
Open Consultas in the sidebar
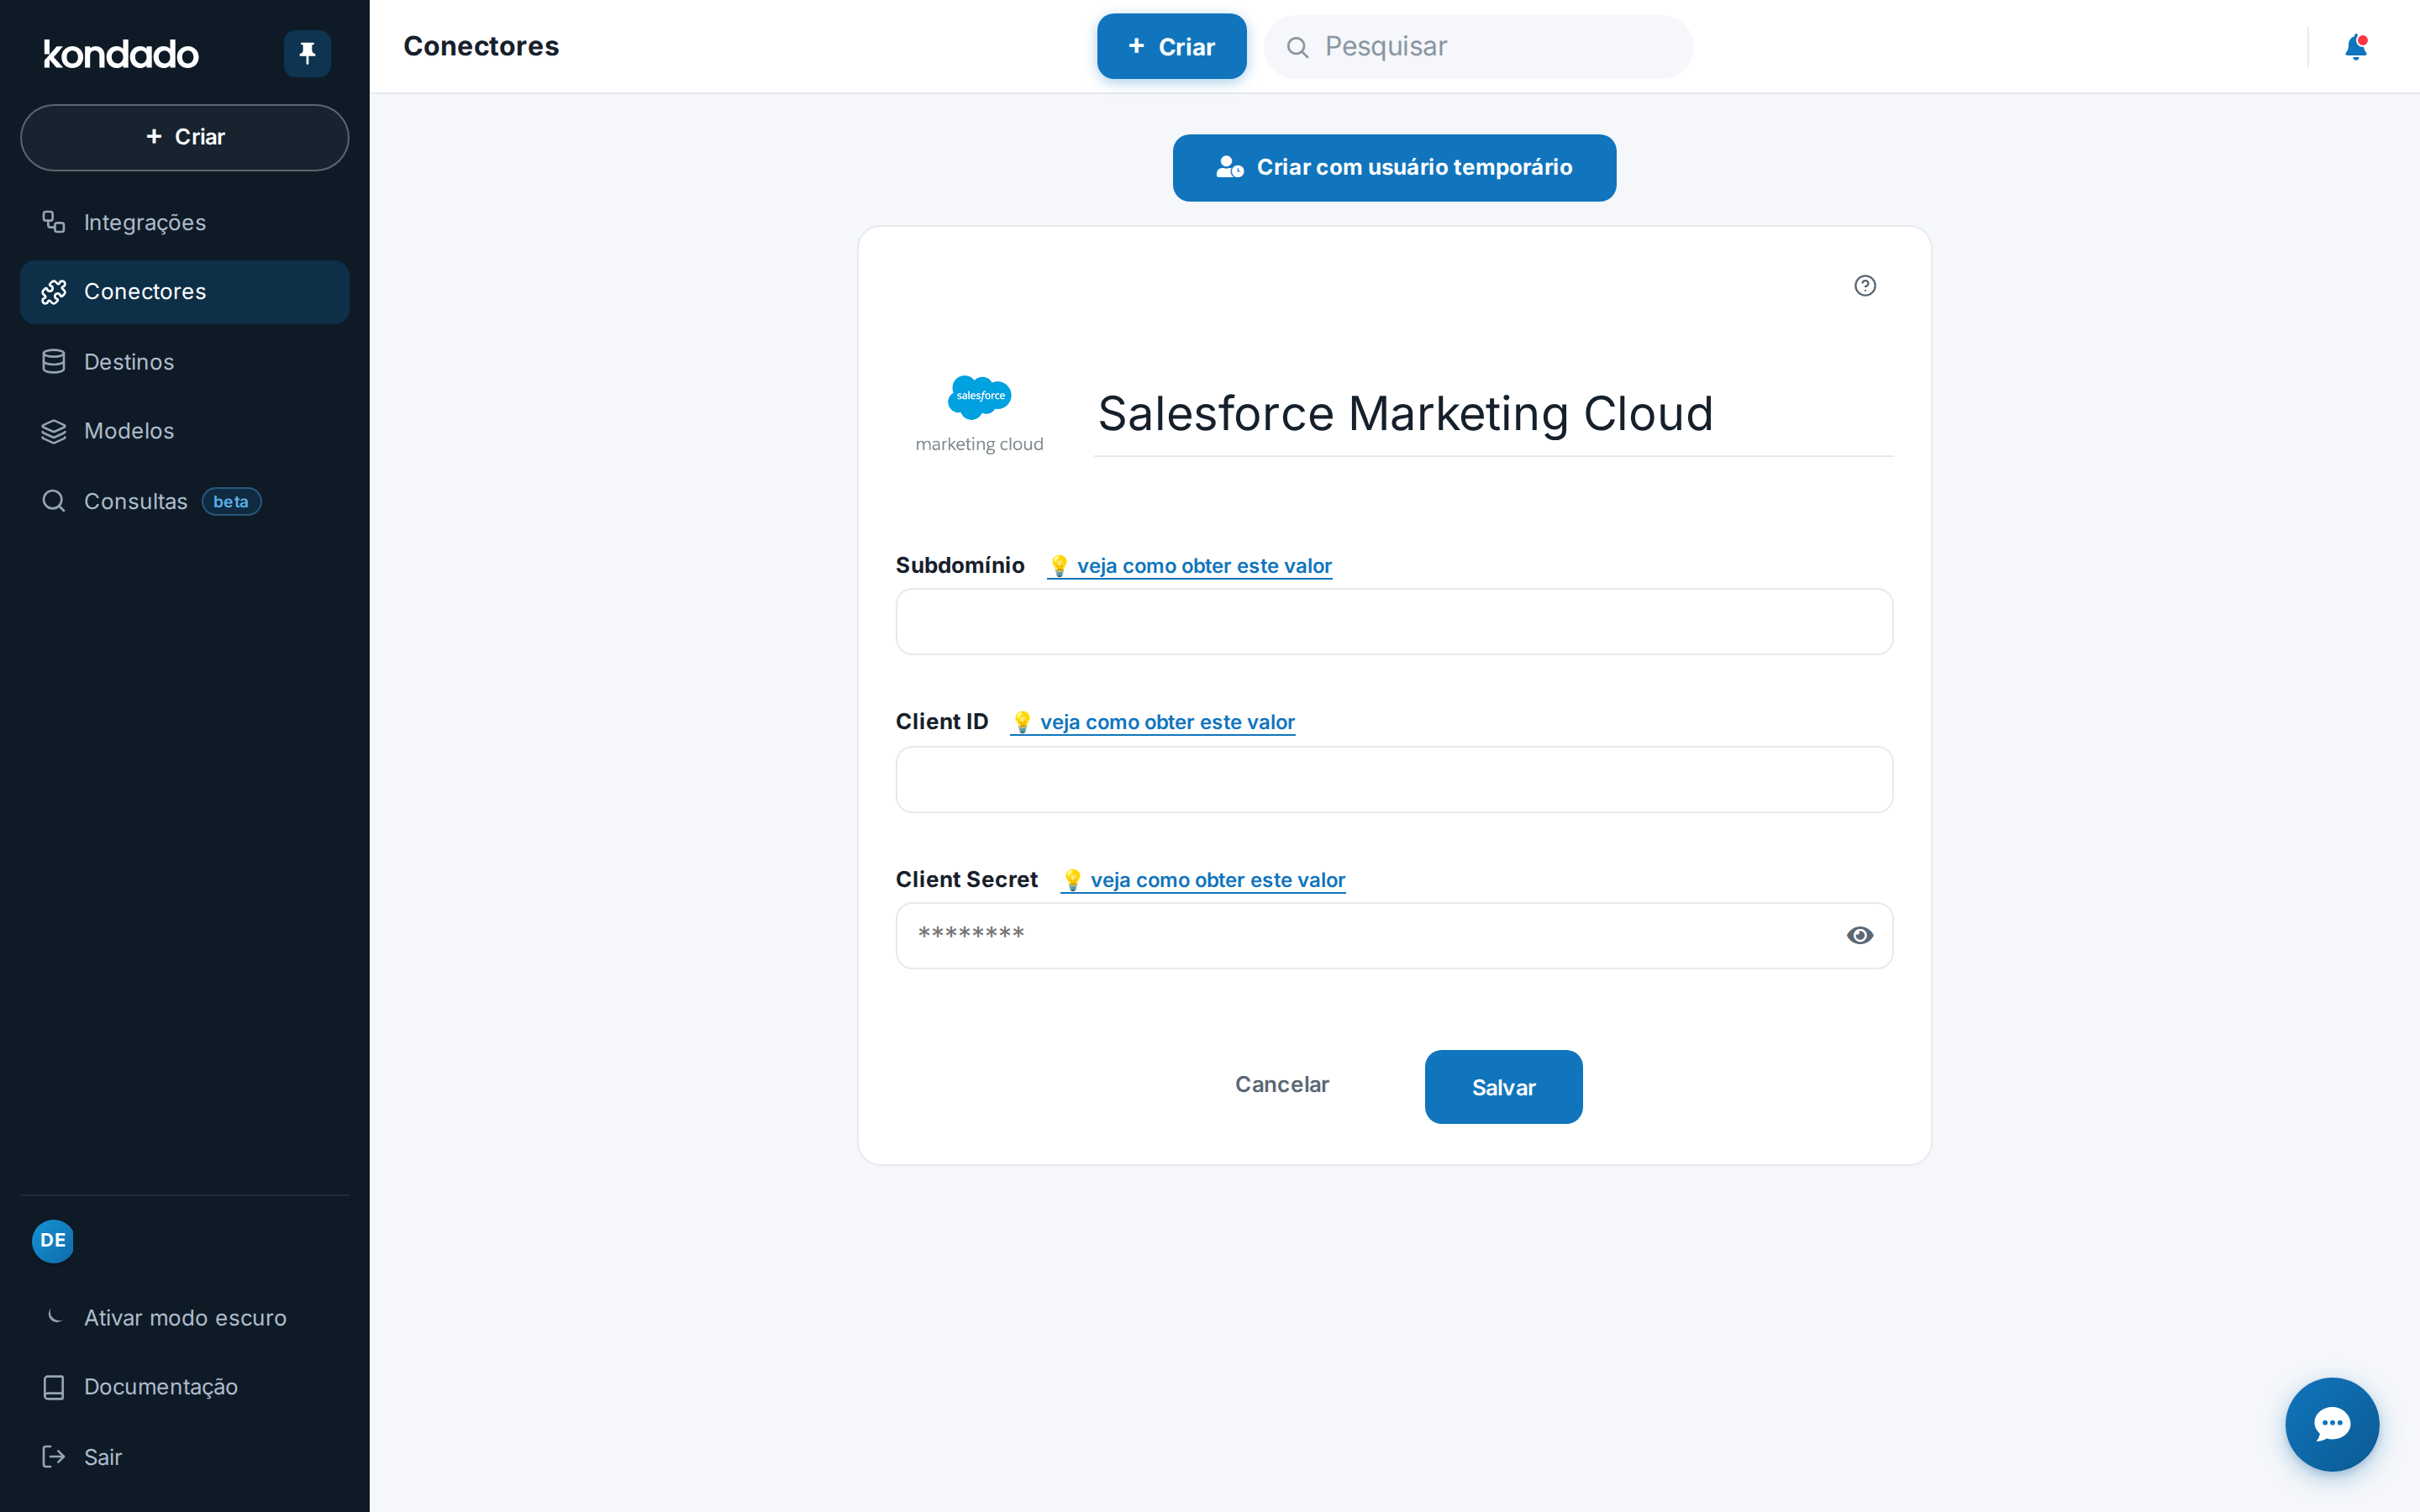[185, 501]
